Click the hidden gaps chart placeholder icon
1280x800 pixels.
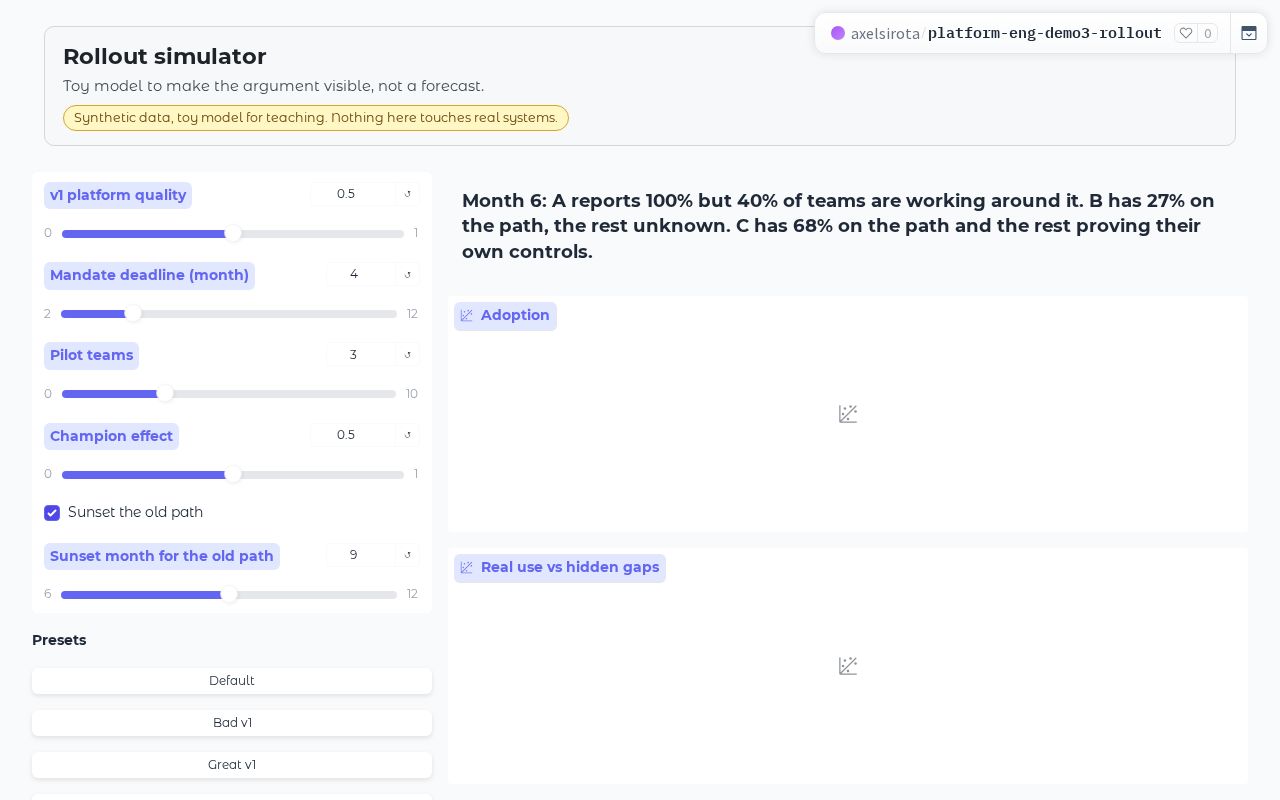click(848, 666)
